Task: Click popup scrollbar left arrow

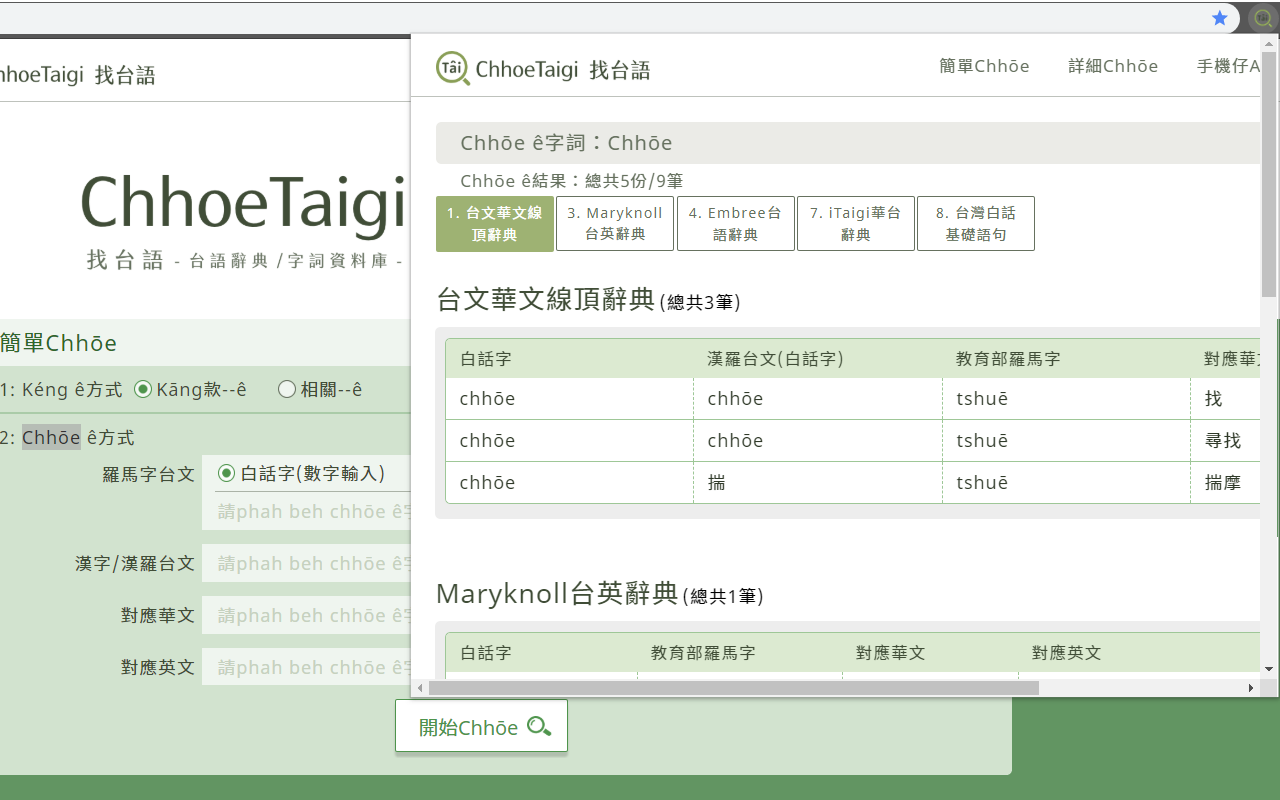Action: [x=420, y=688]
